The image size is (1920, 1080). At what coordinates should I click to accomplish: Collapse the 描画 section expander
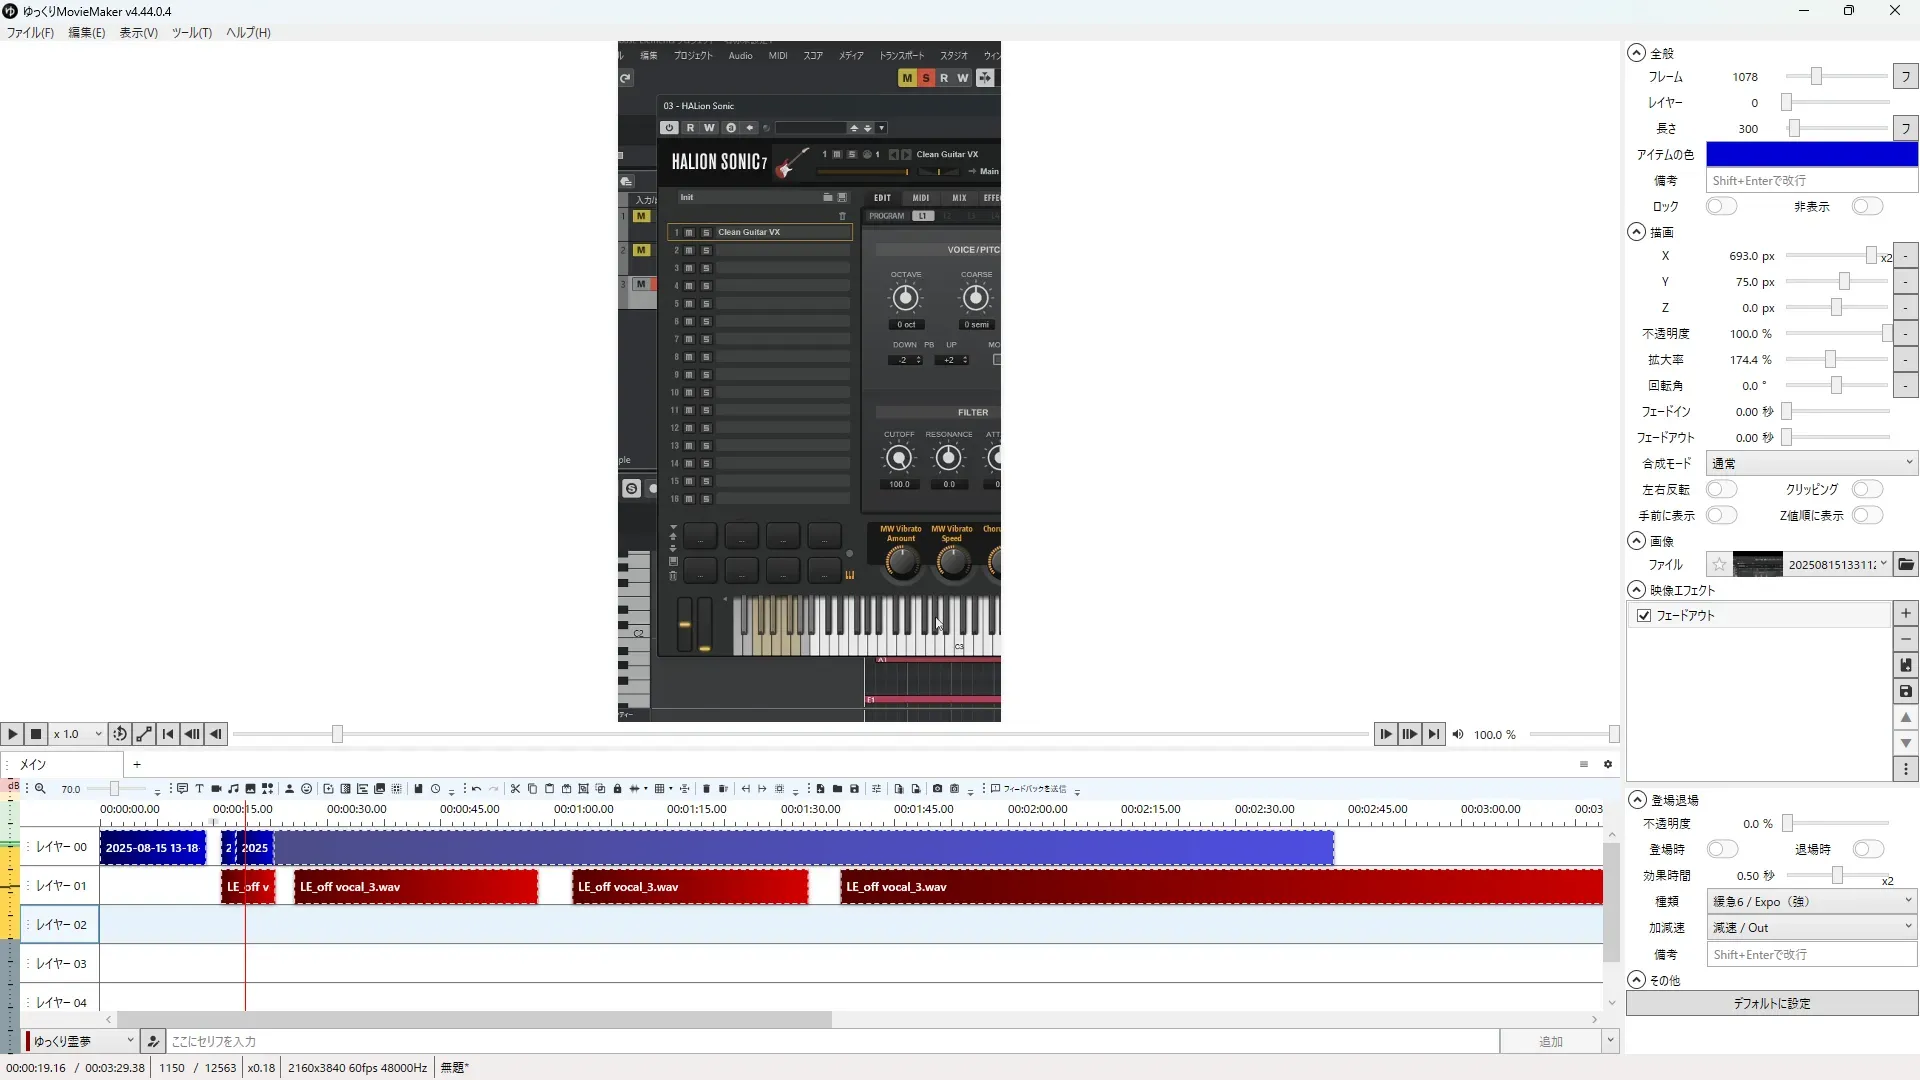click(x=1636, y=232)
